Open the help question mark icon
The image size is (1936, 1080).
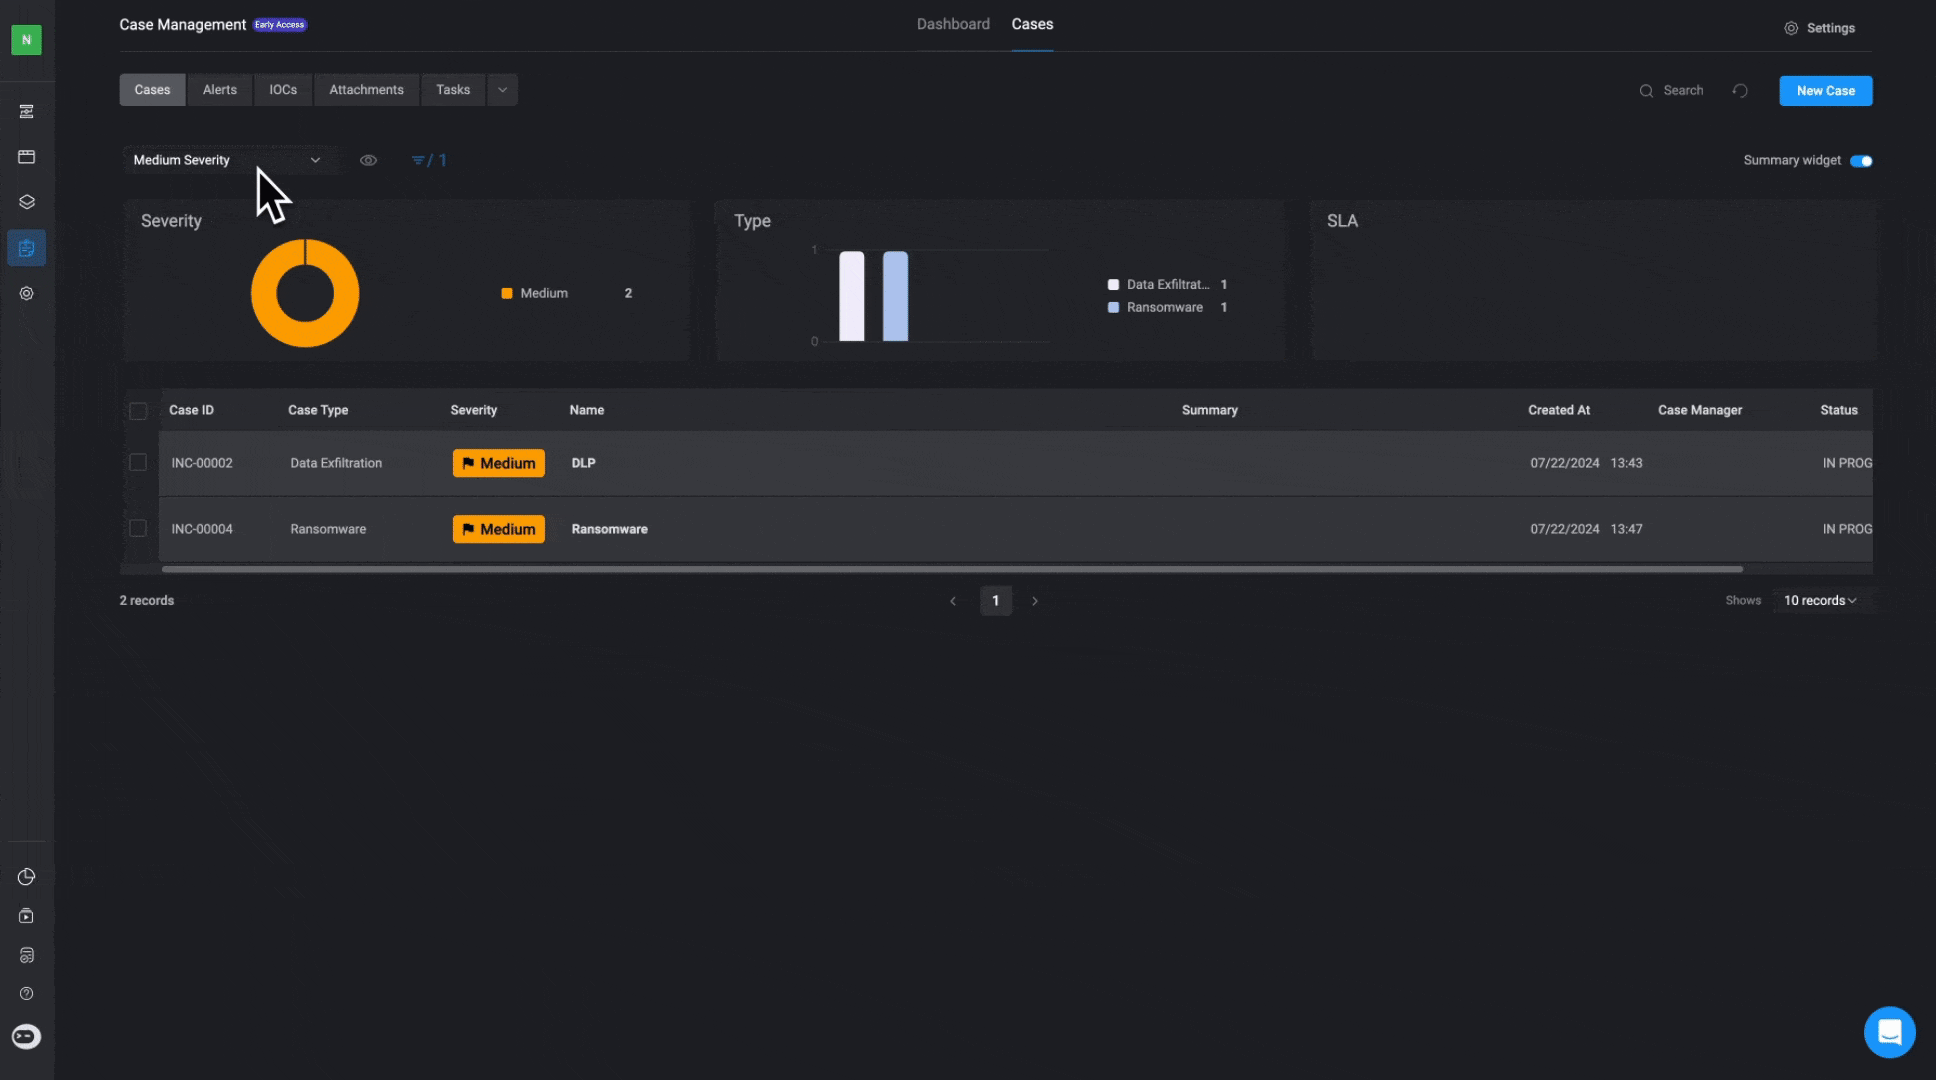tap(27, 994)
